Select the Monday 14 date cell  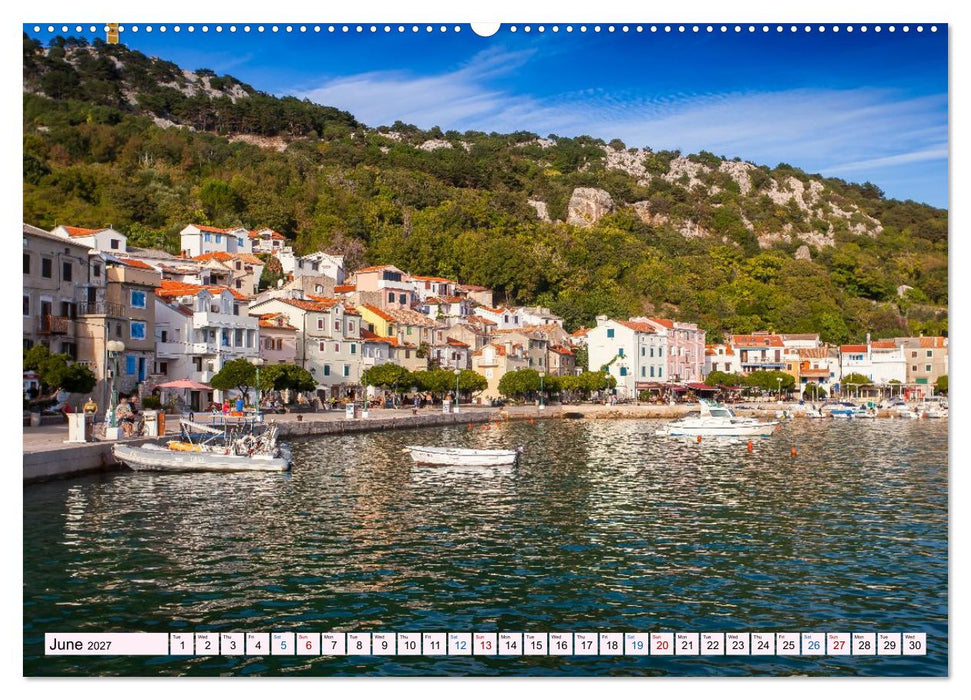coord(510,644)
